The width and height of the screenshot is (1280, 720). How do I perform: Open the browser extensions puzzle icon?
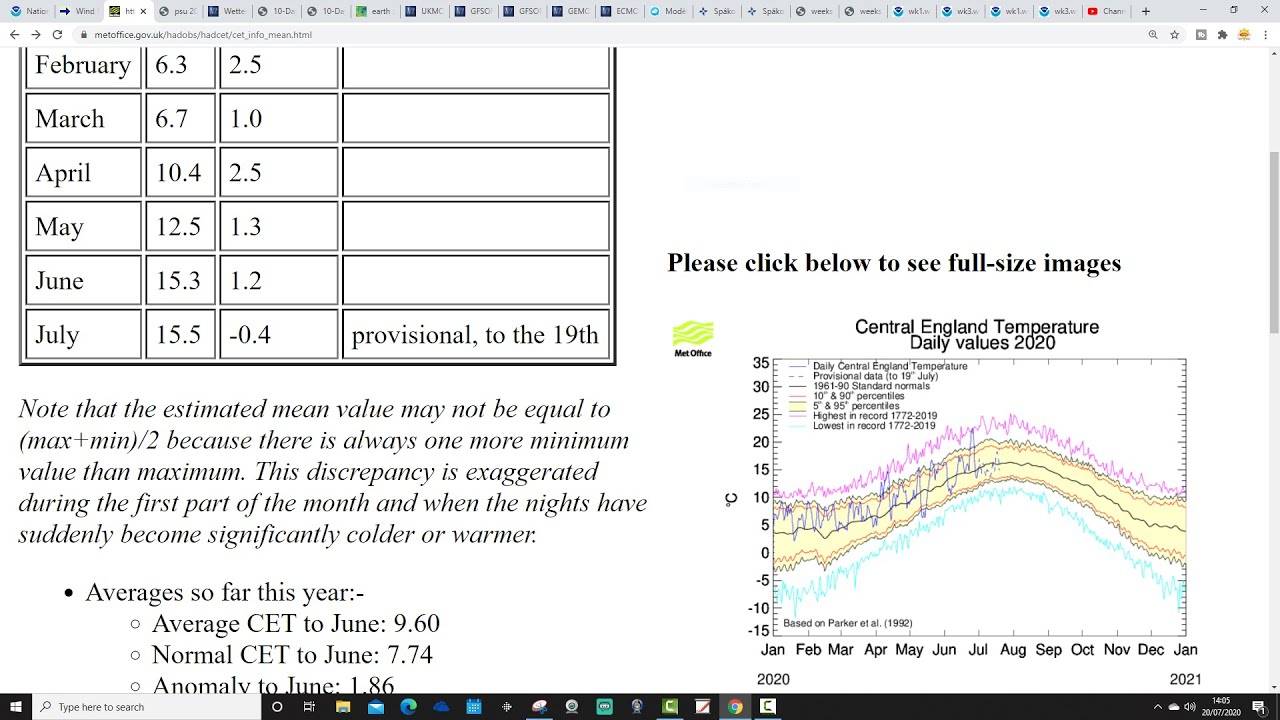(x=1222, y=34)
